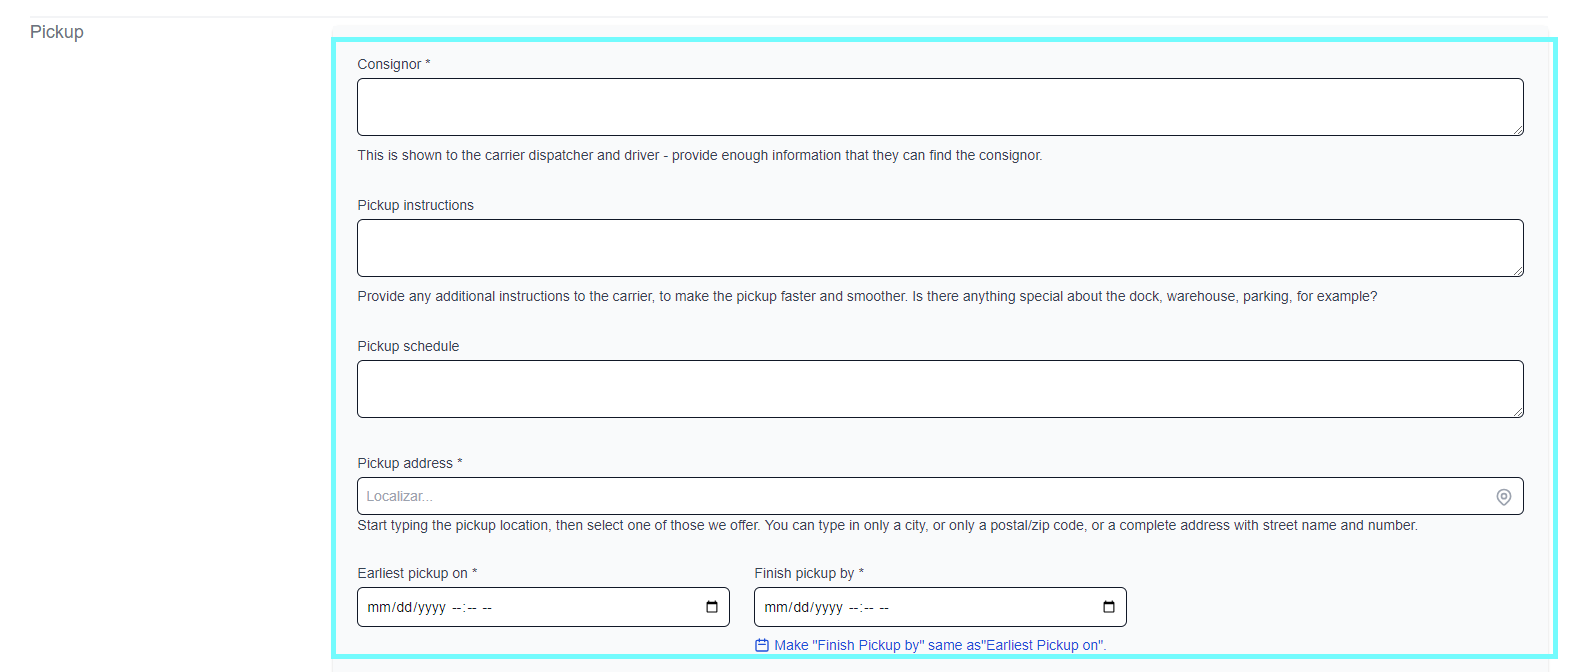Click the helper text about additional instructions
The height and width of the screenshot is (672, 1595).
point(867,296)
